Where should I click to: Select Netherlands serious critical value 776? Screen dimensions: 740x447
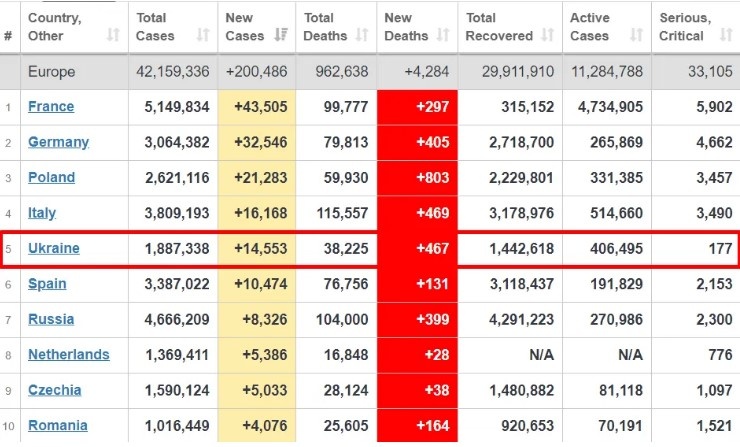721,354
